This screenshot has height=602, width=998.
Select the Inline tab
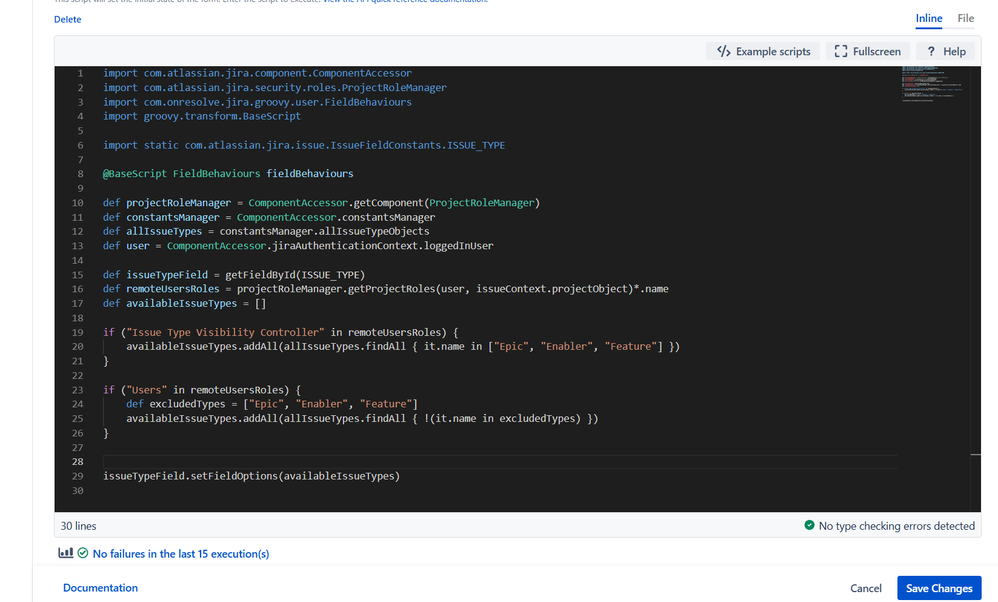coord(929,18)
